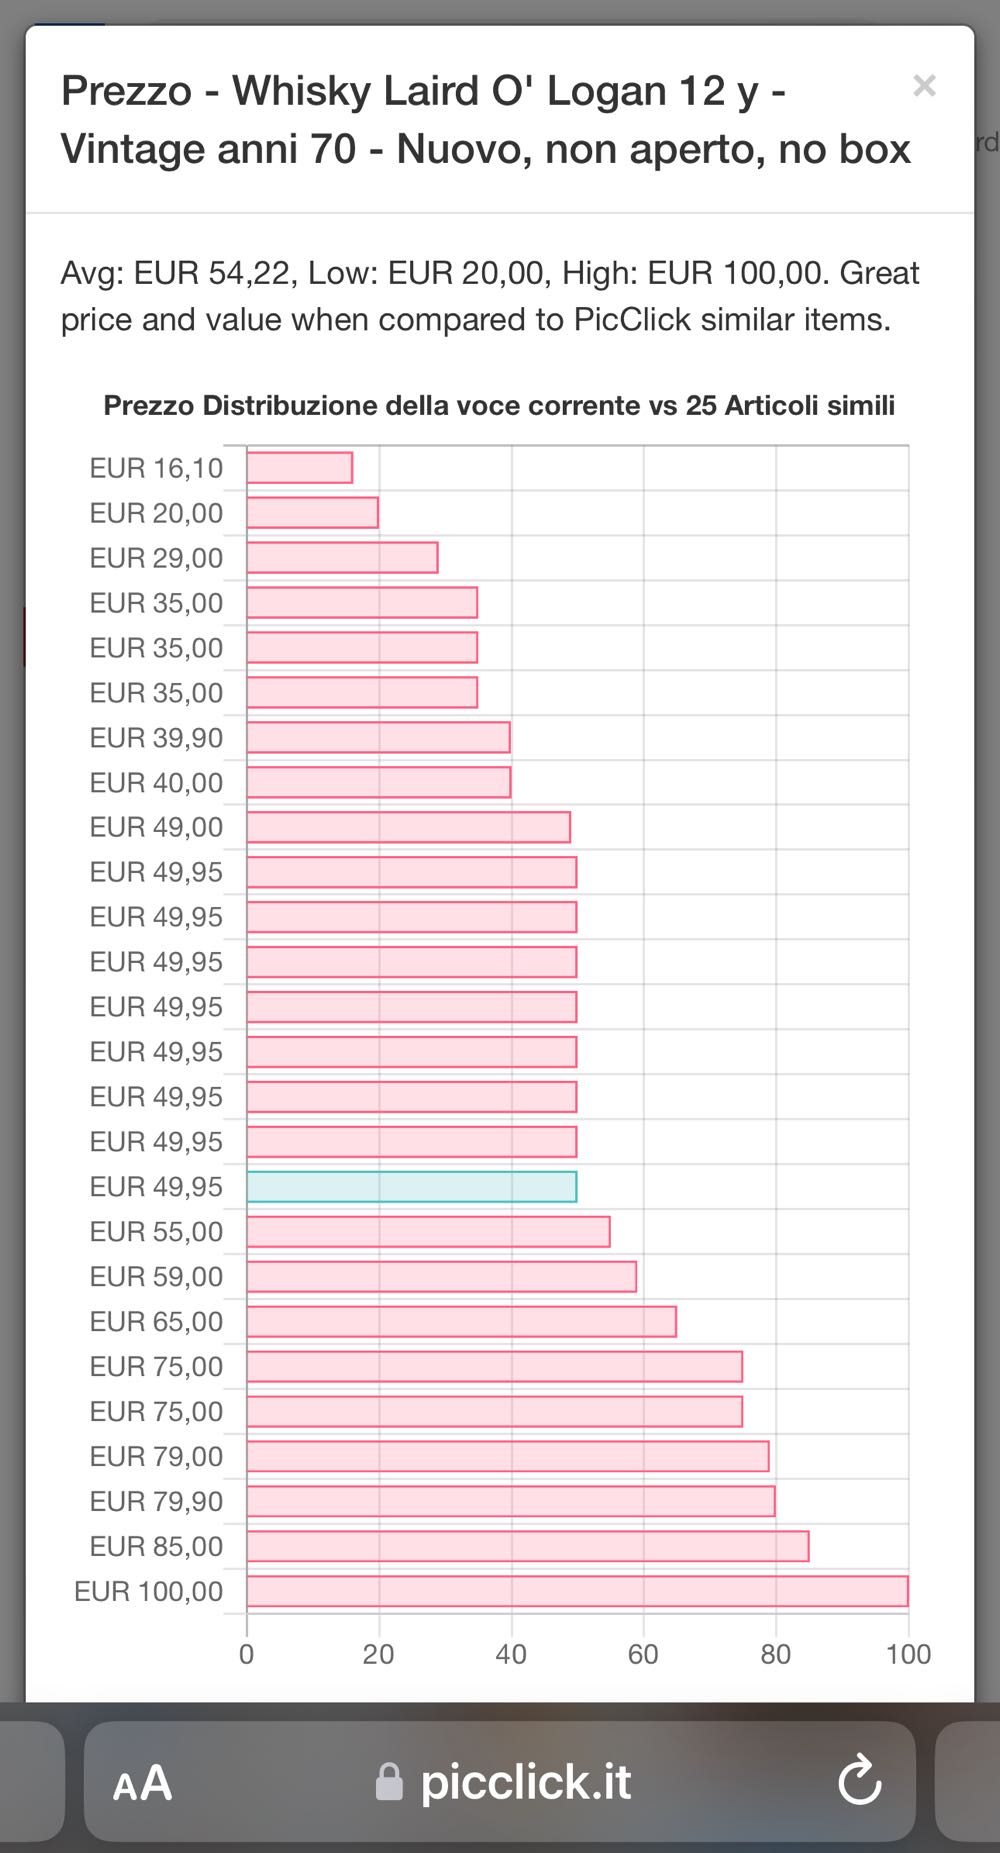The width and height of the screenshot is (1000, 1853).
Task: Select the EUR 49,00 bar
Action: coord(408,827)
